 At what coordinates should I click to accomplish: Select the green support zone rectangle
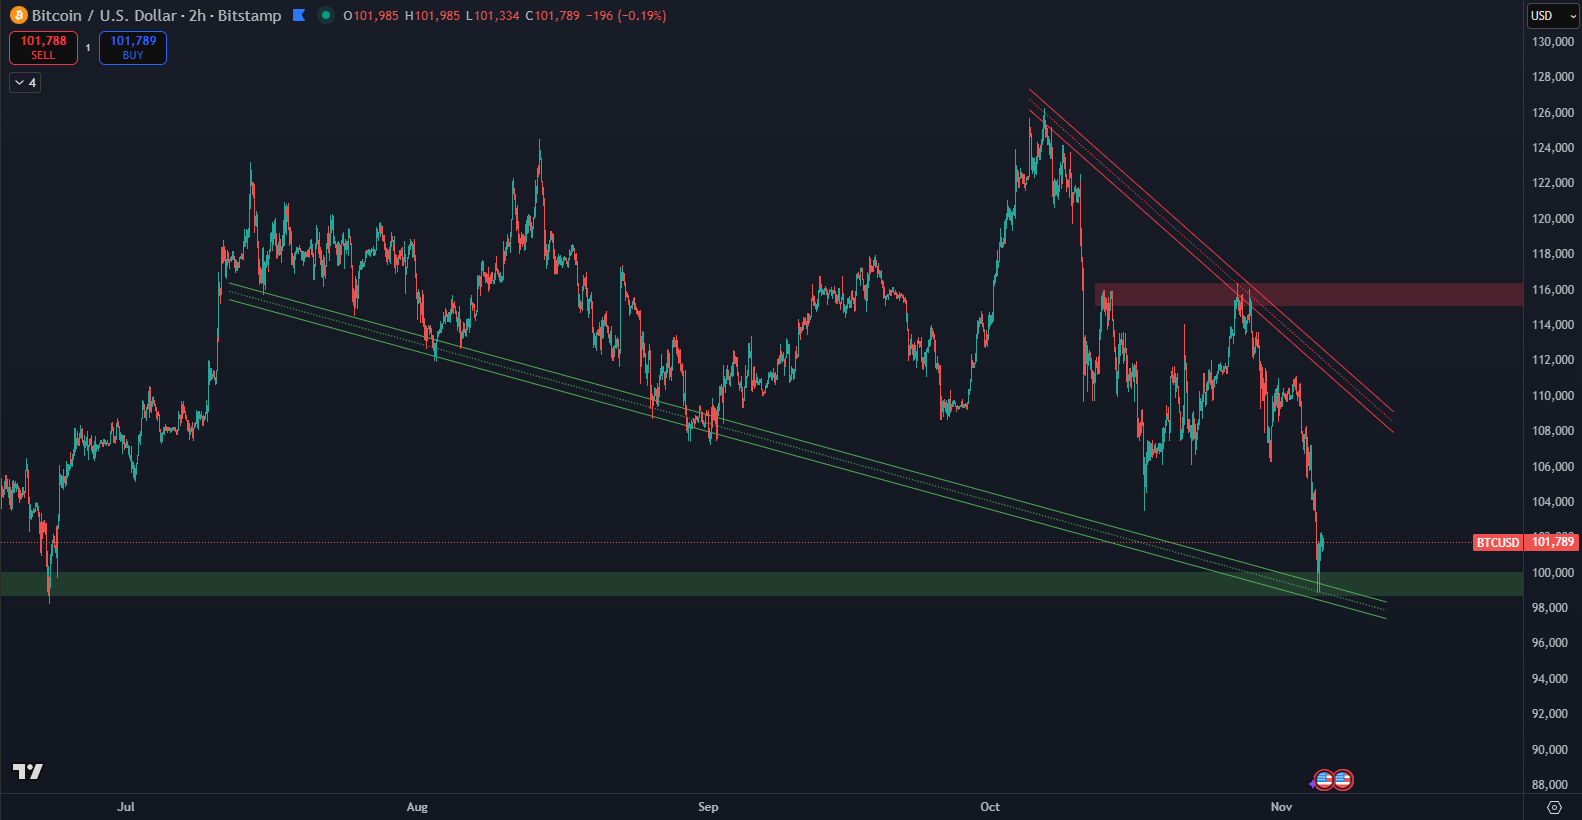(x=700, y=584)
